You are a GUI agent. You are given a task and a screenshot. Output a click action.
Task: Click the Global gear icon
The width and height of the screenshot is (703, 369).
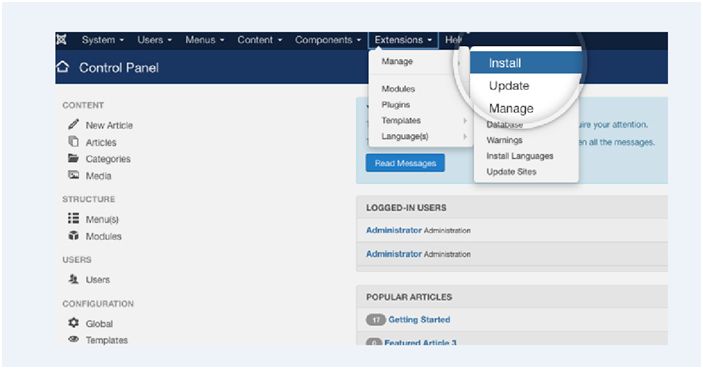[74, 323]
